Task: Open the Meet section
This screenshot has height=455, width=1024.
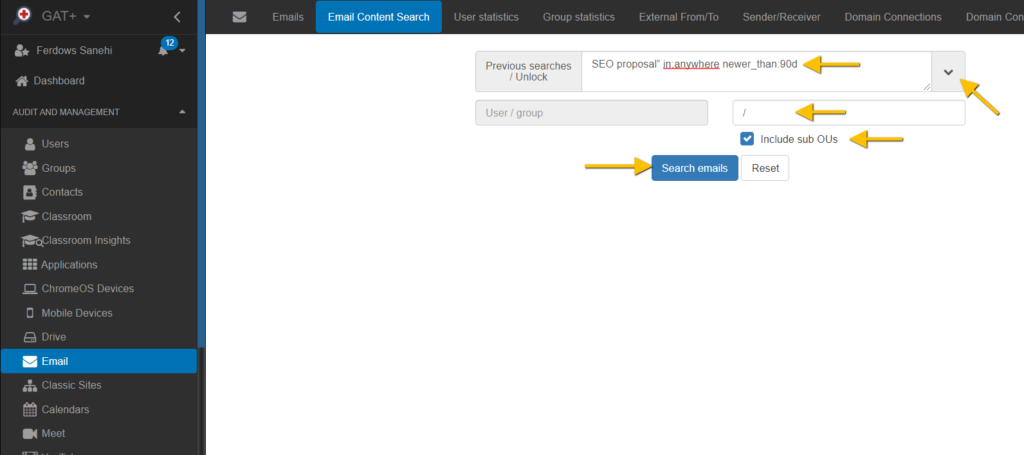Action: click(x=53, y=433)
